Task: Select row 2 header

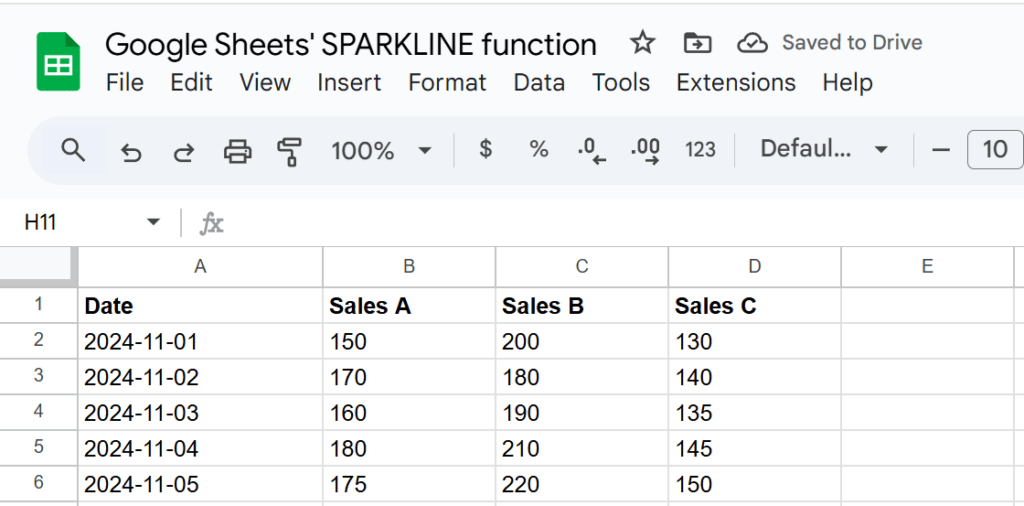Action: 39,341
